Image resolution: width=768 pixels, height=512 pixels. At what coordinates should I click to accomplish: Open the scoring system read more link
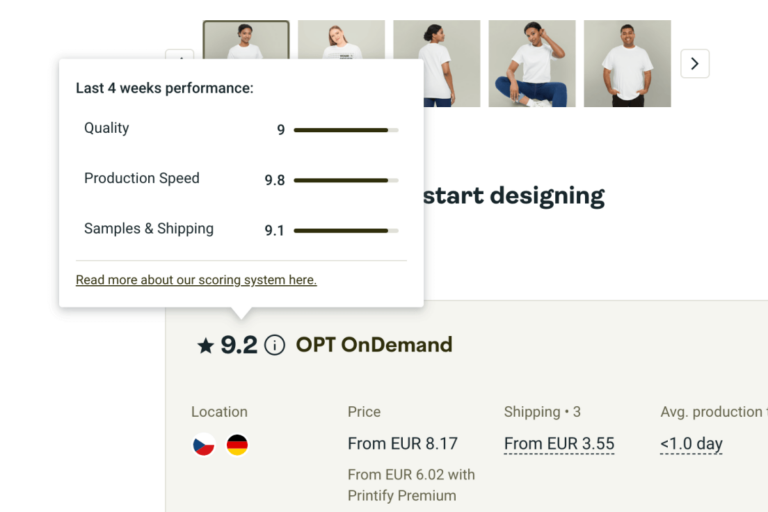(x=196, y=280)
